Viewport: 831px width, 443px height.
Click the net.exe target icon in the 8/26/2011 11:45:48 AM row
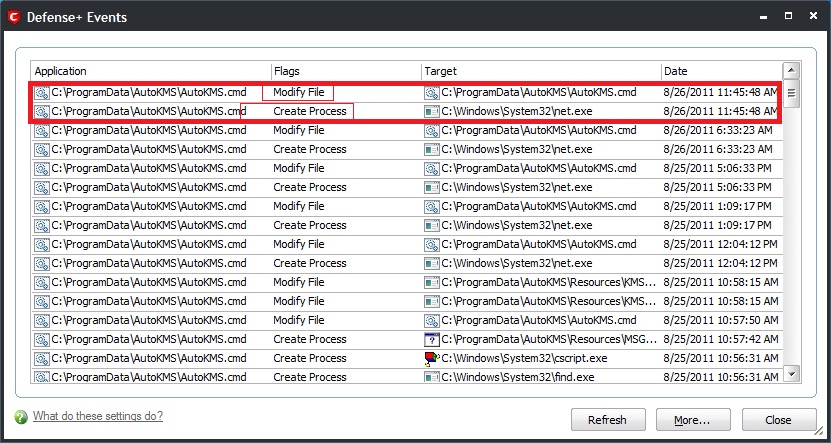click(x=432, y=112)
